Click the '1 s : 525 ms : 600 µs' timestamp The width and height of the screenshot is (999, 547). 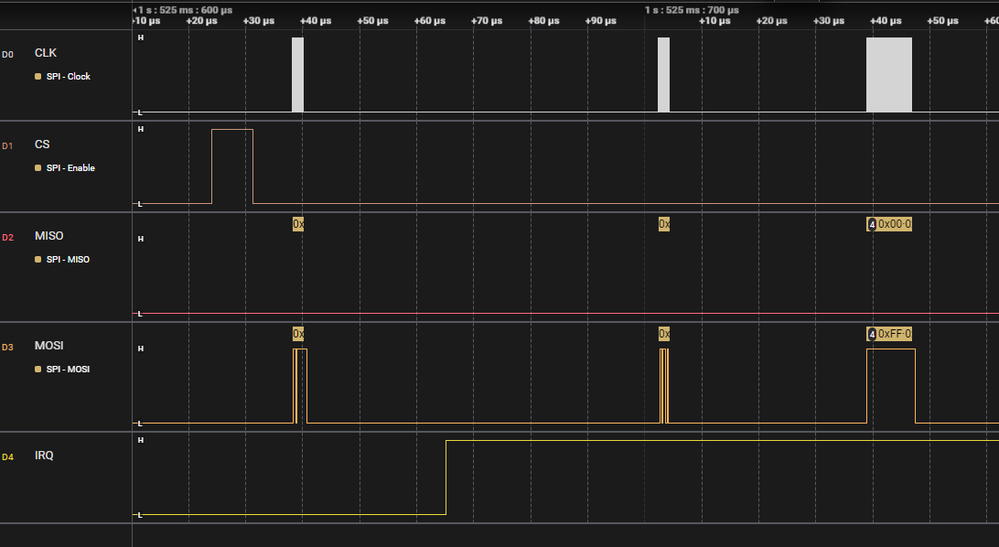[185, 10]
